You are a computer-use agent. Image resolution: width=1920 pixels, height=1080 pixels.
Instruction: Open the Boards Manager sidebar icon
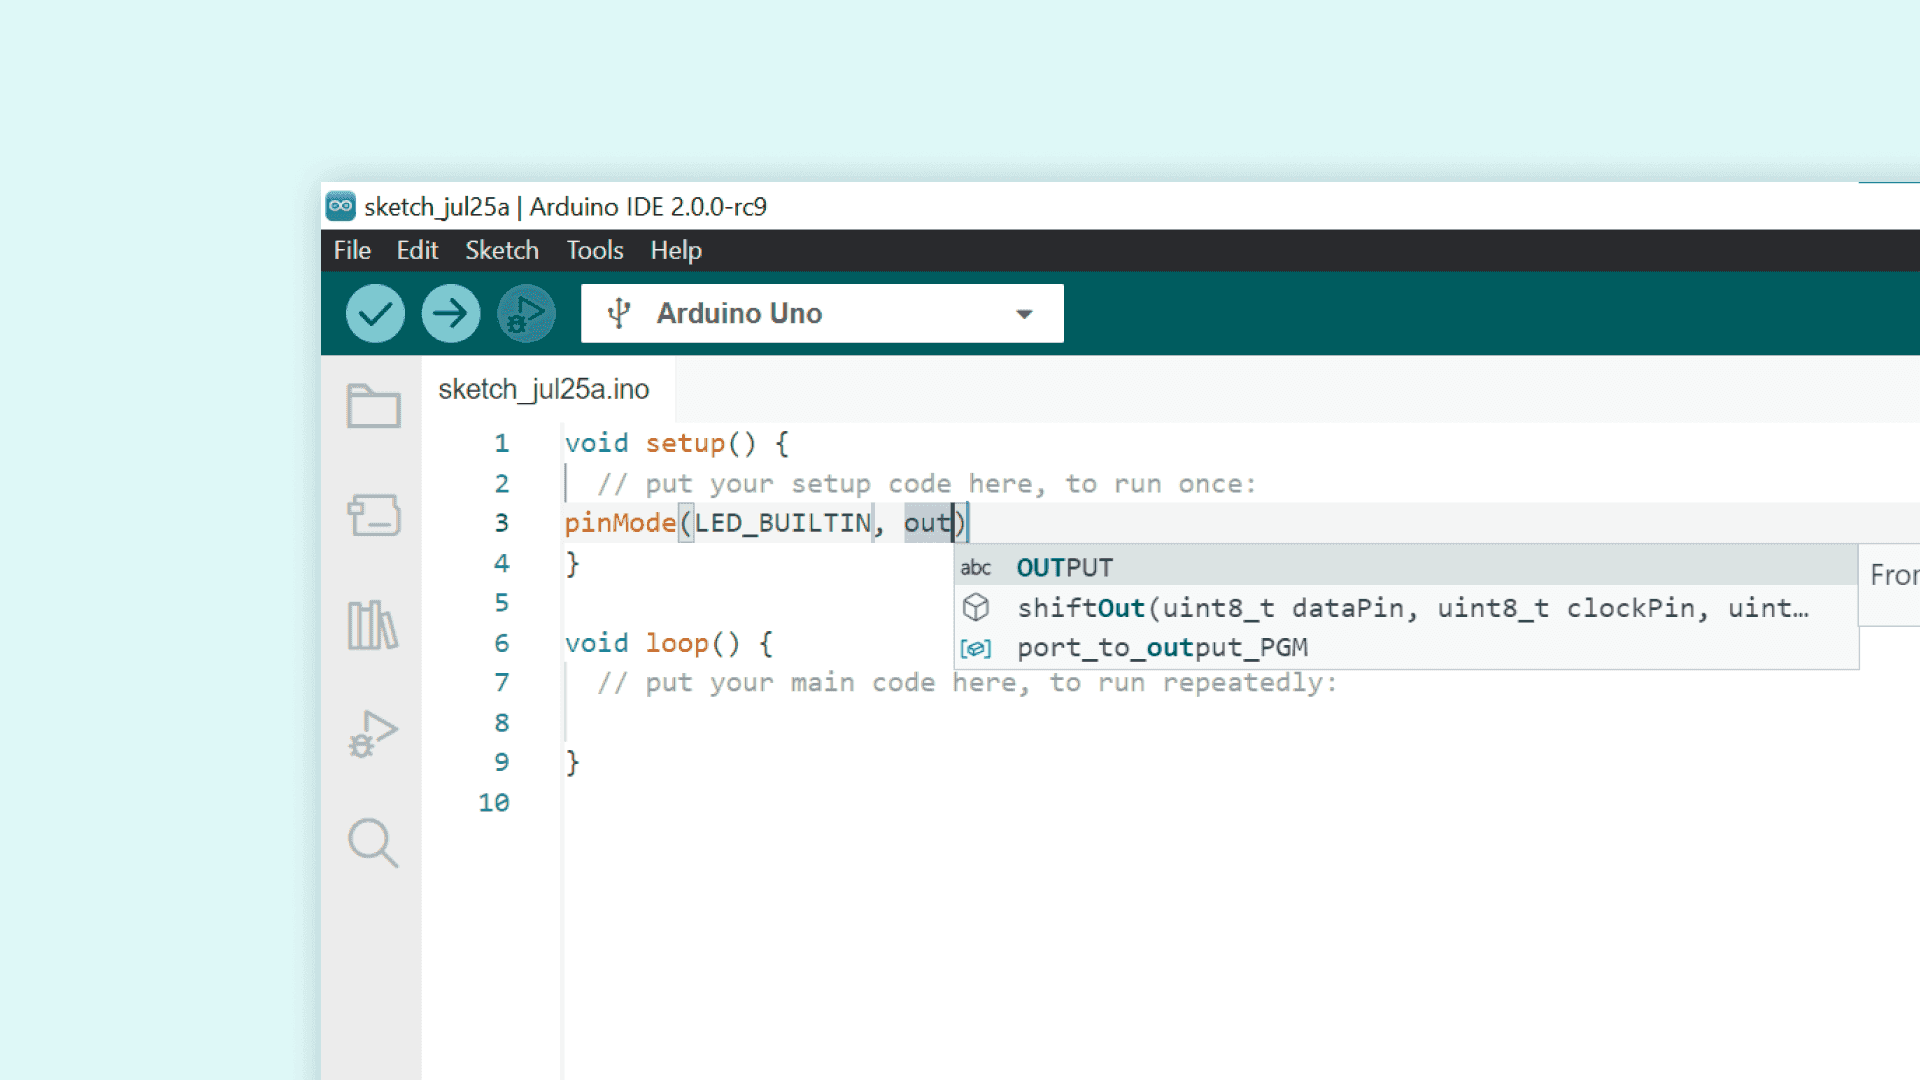click(373, 515)
